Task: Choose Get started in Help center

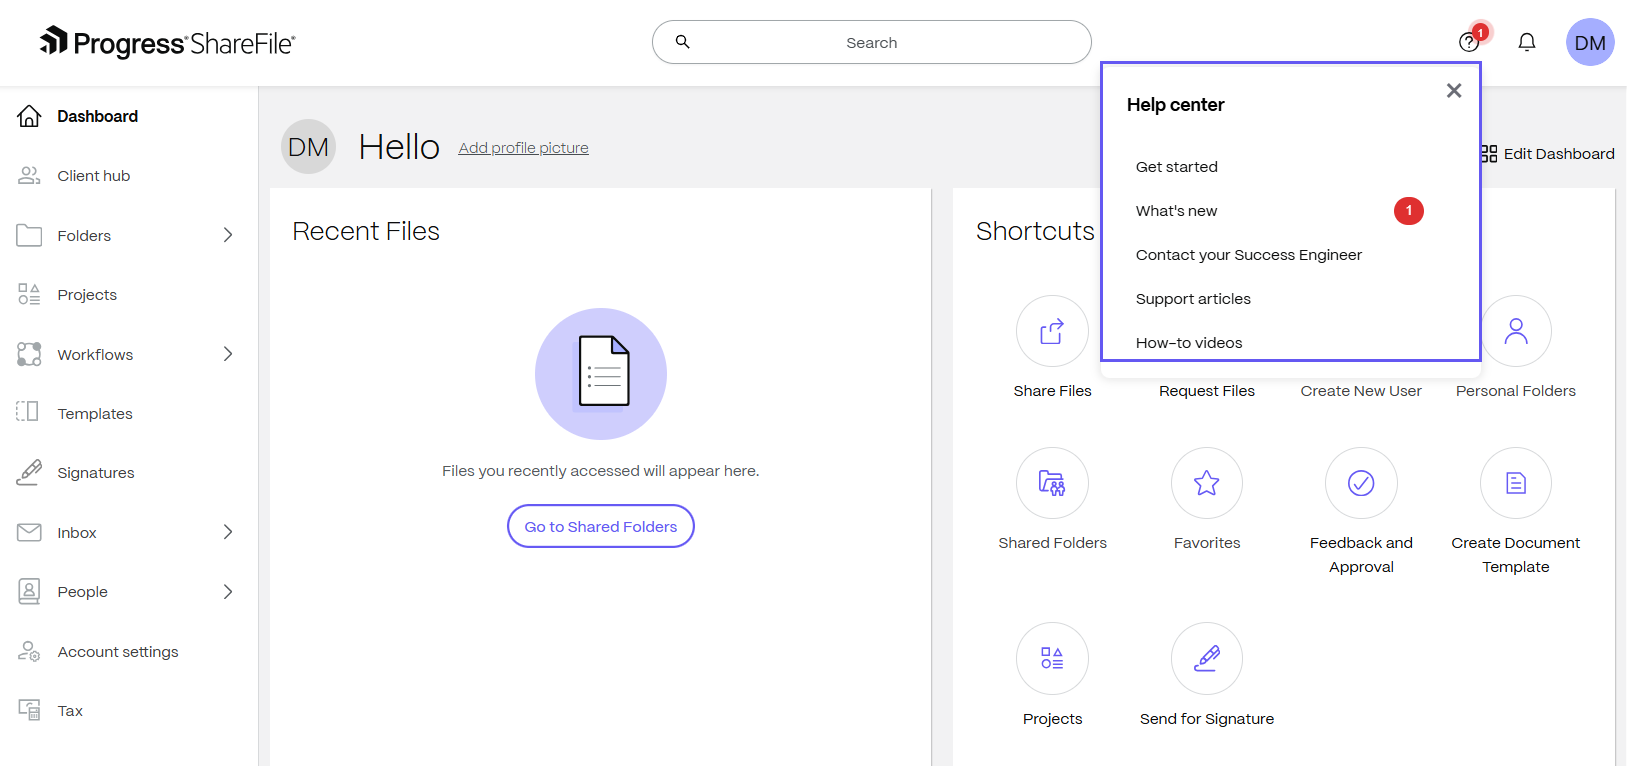Action: coord(1177,167)
